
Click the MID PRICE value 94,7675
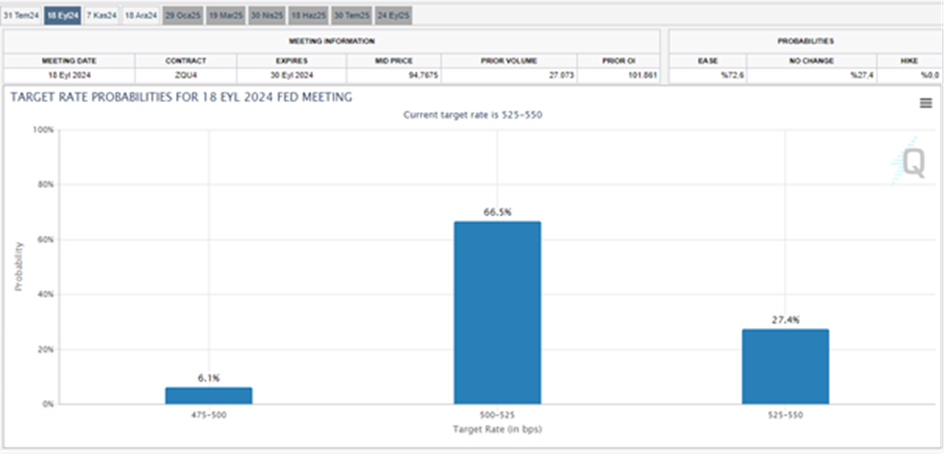pos(393,75)
